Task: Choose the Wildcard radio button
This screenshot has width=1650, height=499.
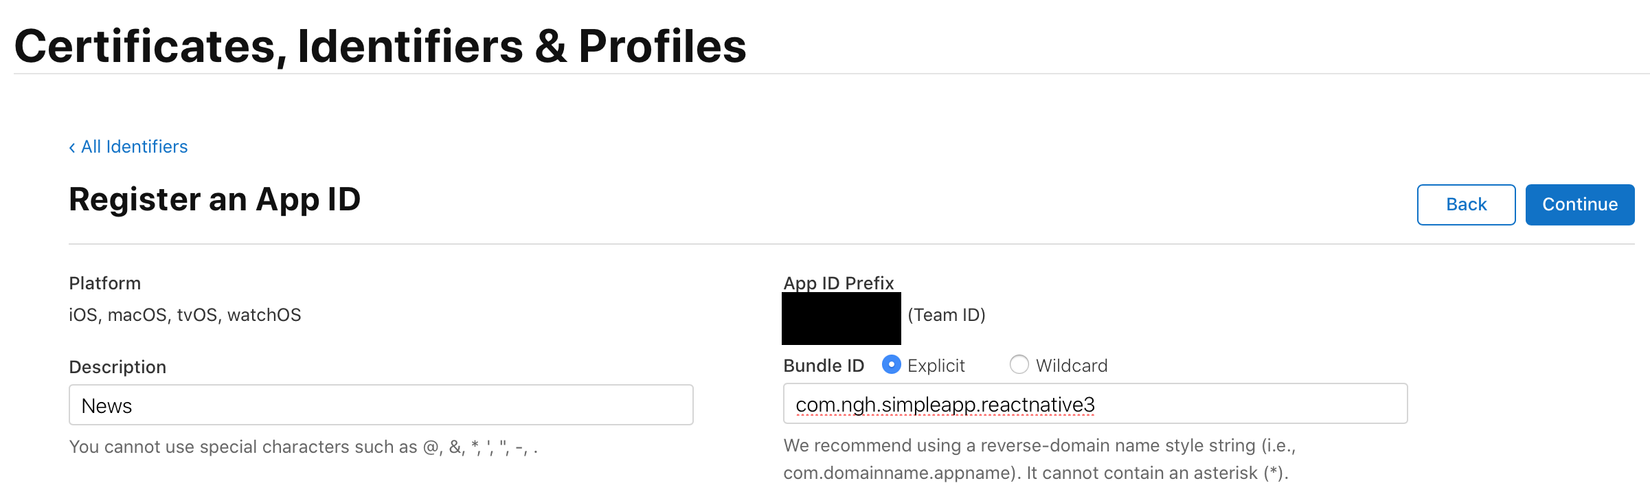Action: tap(1019, 365)
